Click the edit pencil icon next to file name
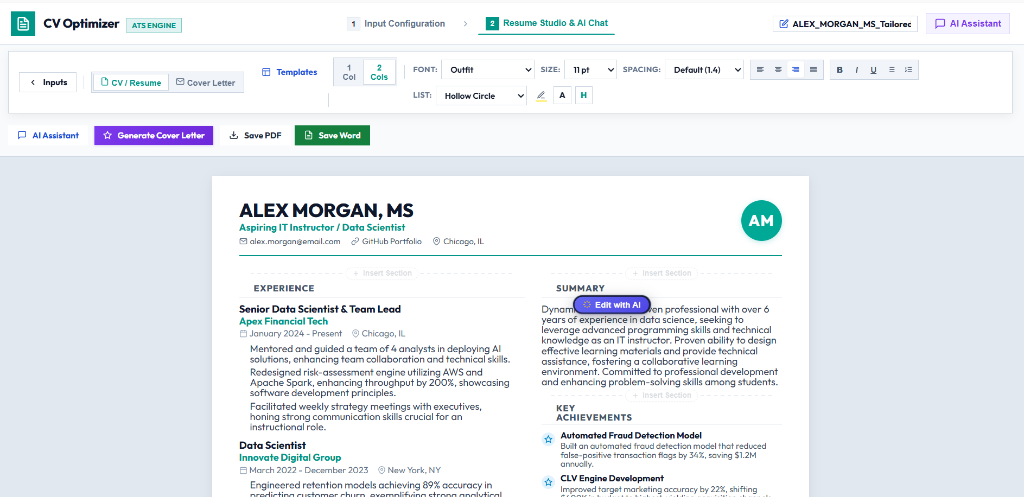The image size is (1024, 497). click(784, 24)
